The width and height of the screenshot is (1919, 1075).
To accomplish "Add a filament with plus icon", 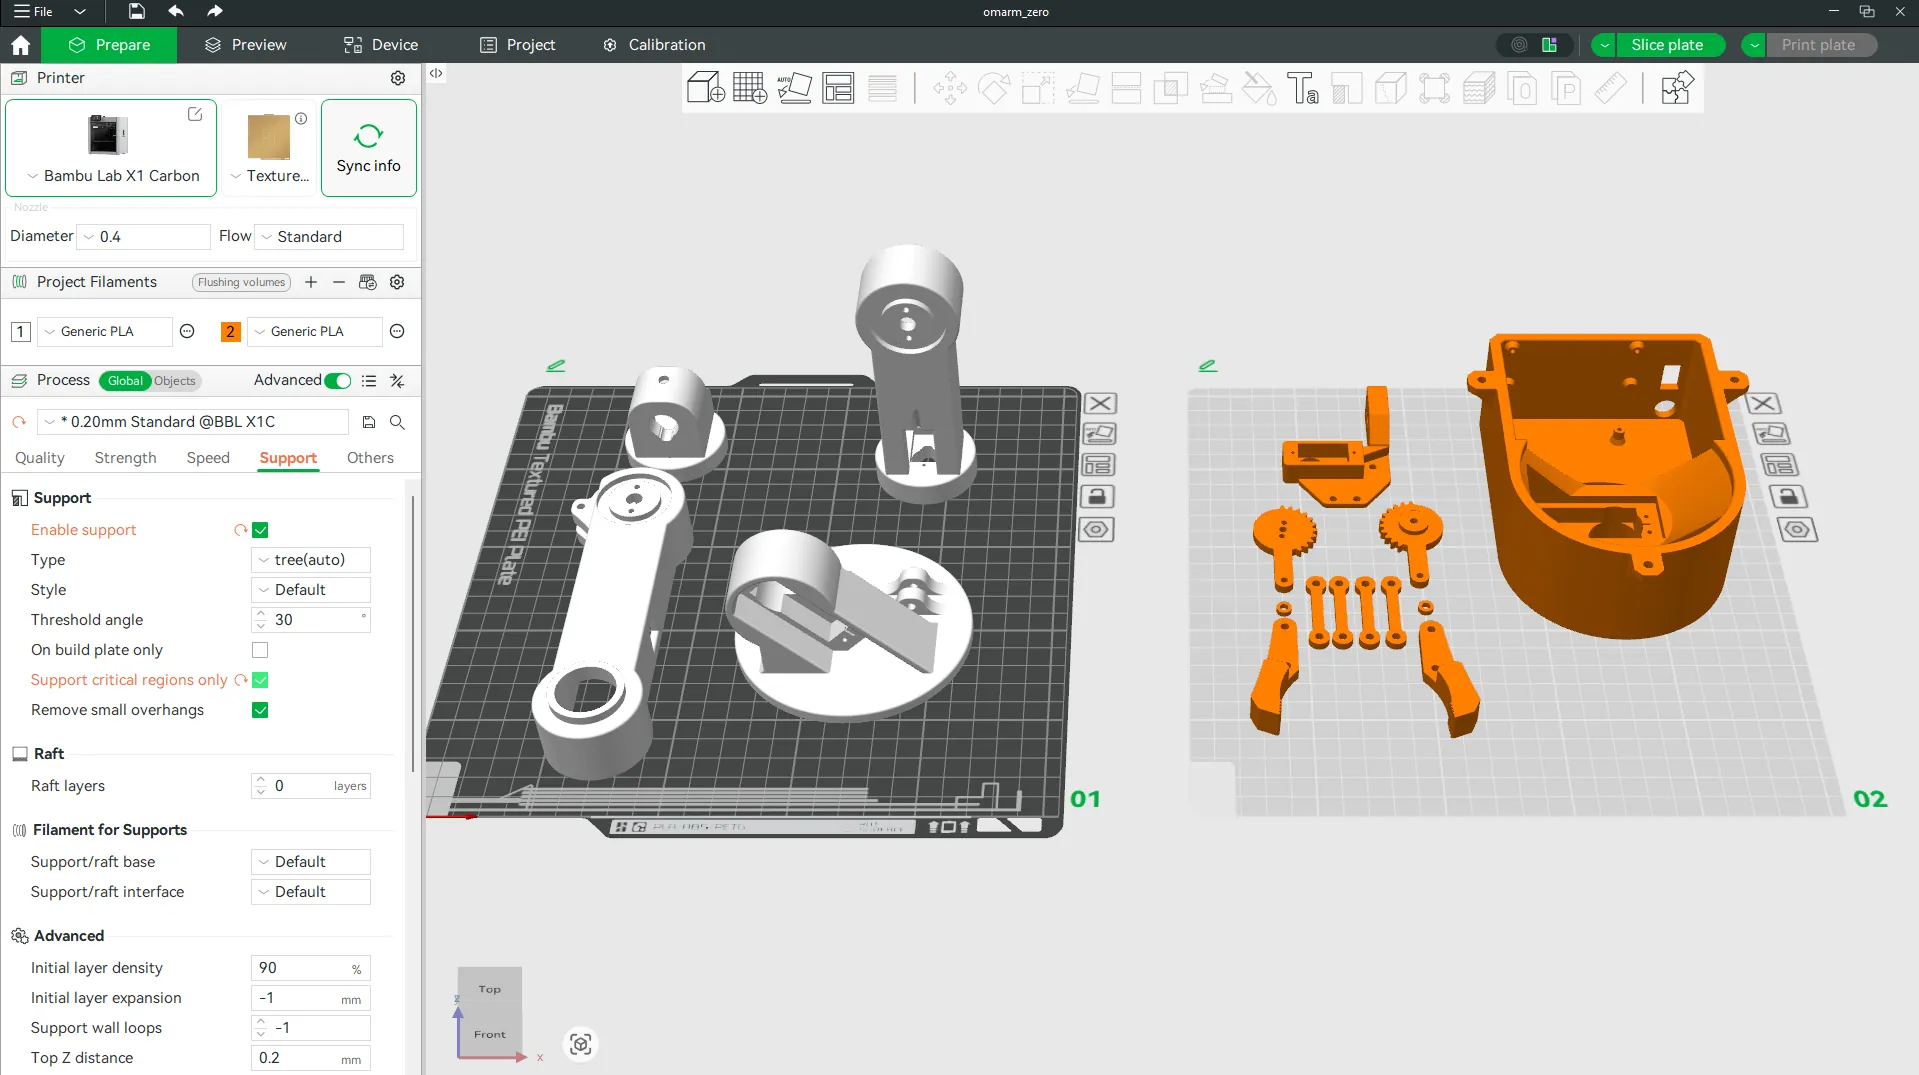I will click(x=311, y=282).
